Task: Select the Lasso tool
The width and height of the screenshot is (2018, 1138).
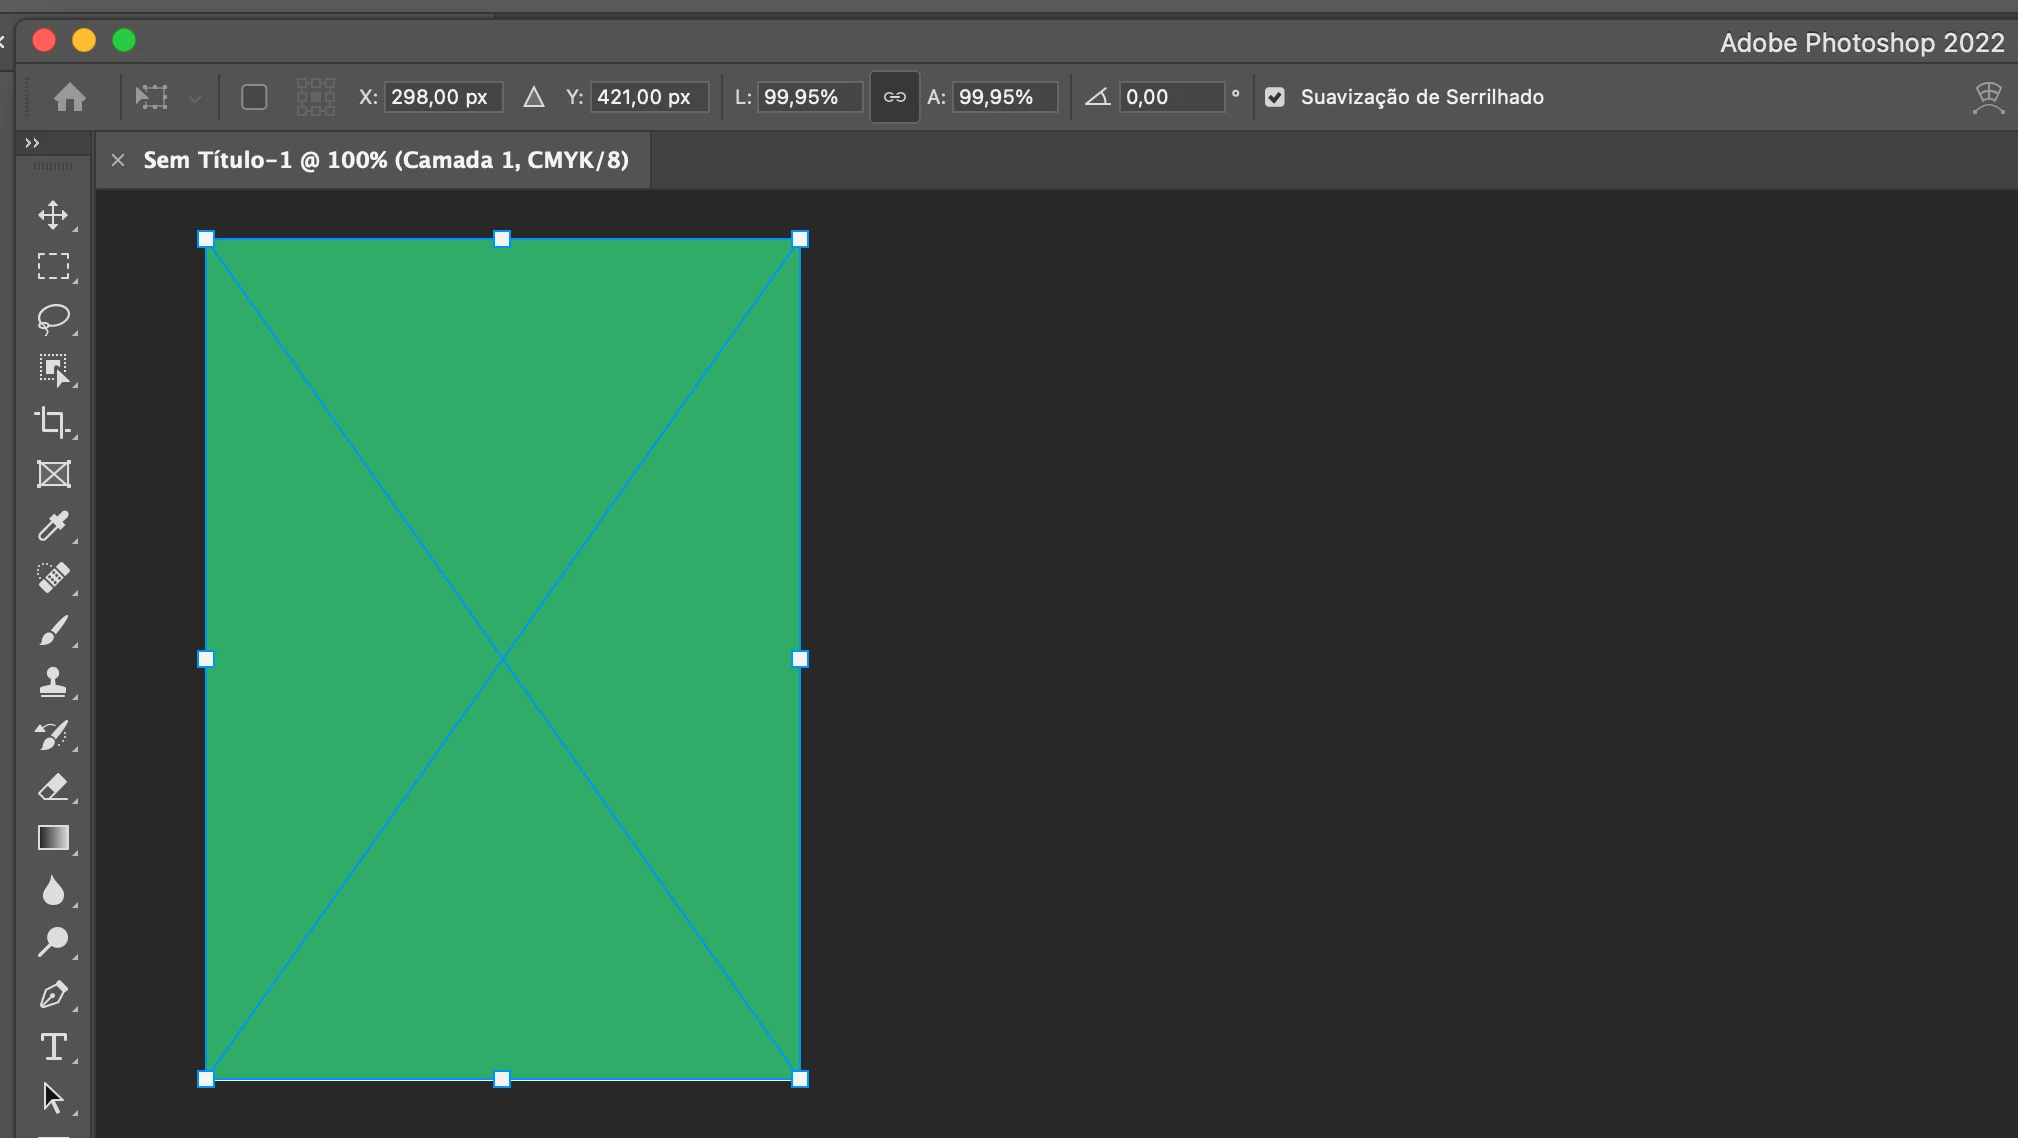Action: [53, 318]
